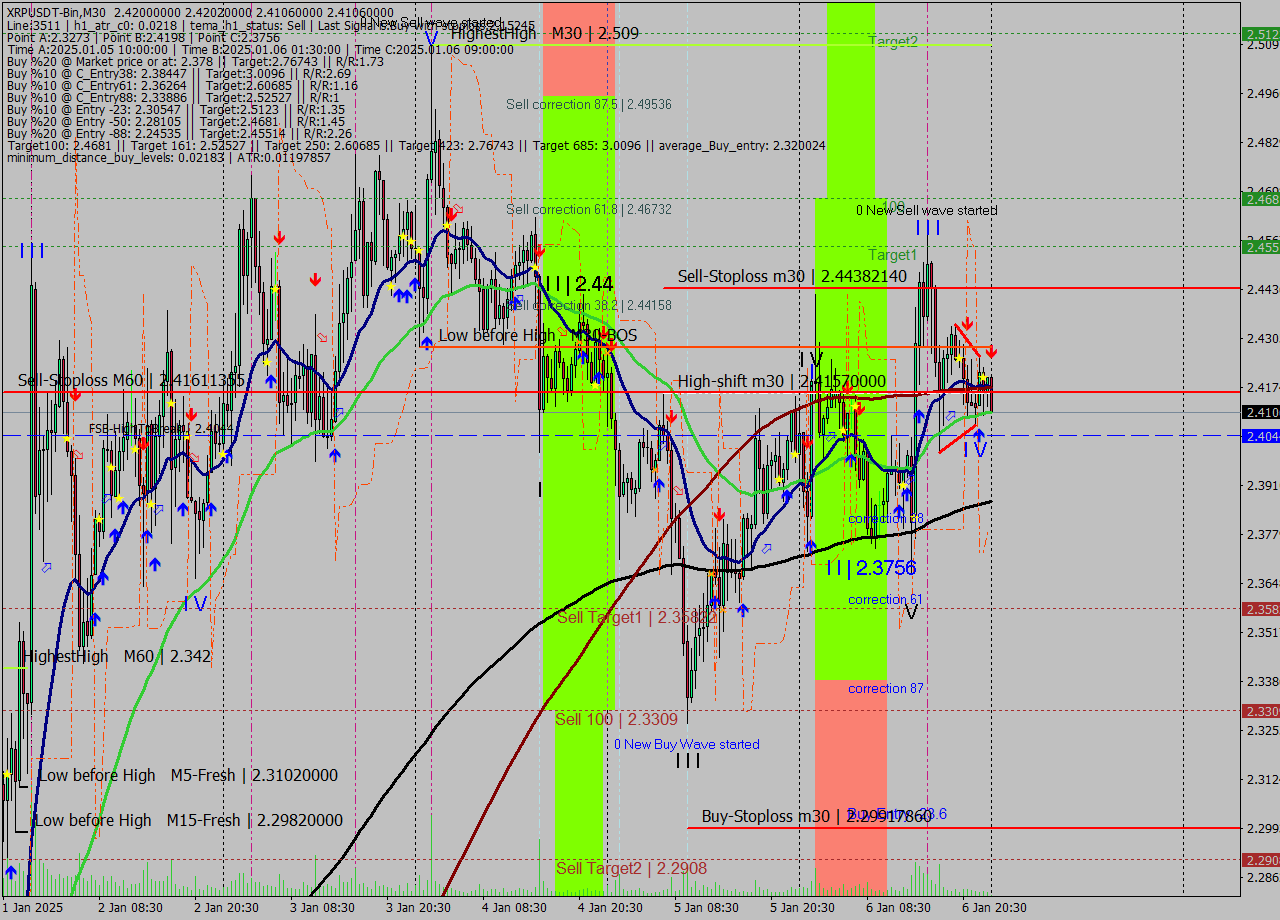Click the black 2.410 current price tag

tap(1260, 412)
